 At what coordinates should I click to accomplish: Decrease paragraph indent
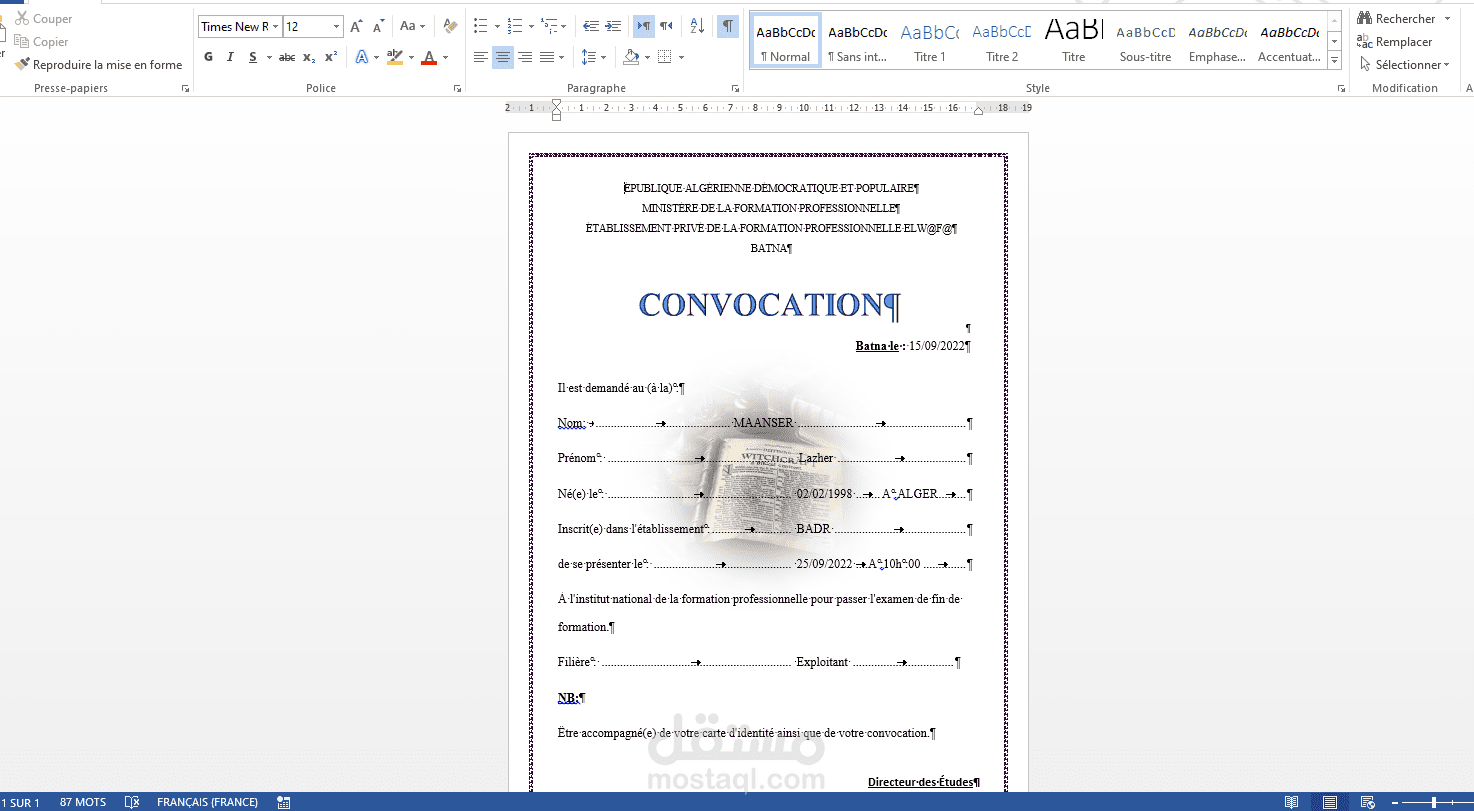click(x=590, y=27)
